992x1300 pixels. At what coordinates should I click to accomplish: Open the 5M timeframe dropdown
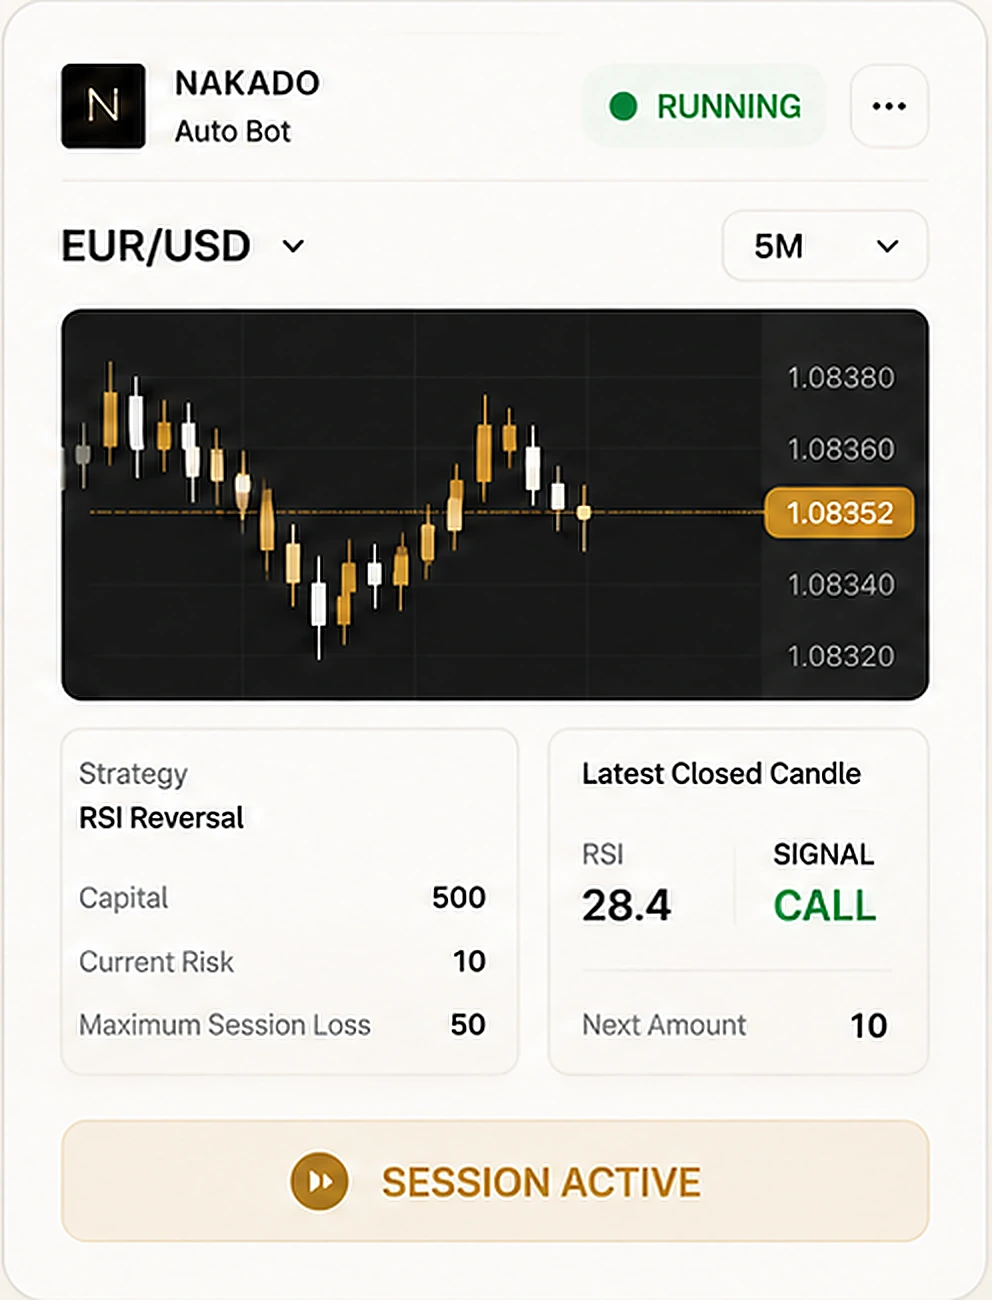click(x=825, y=246)
